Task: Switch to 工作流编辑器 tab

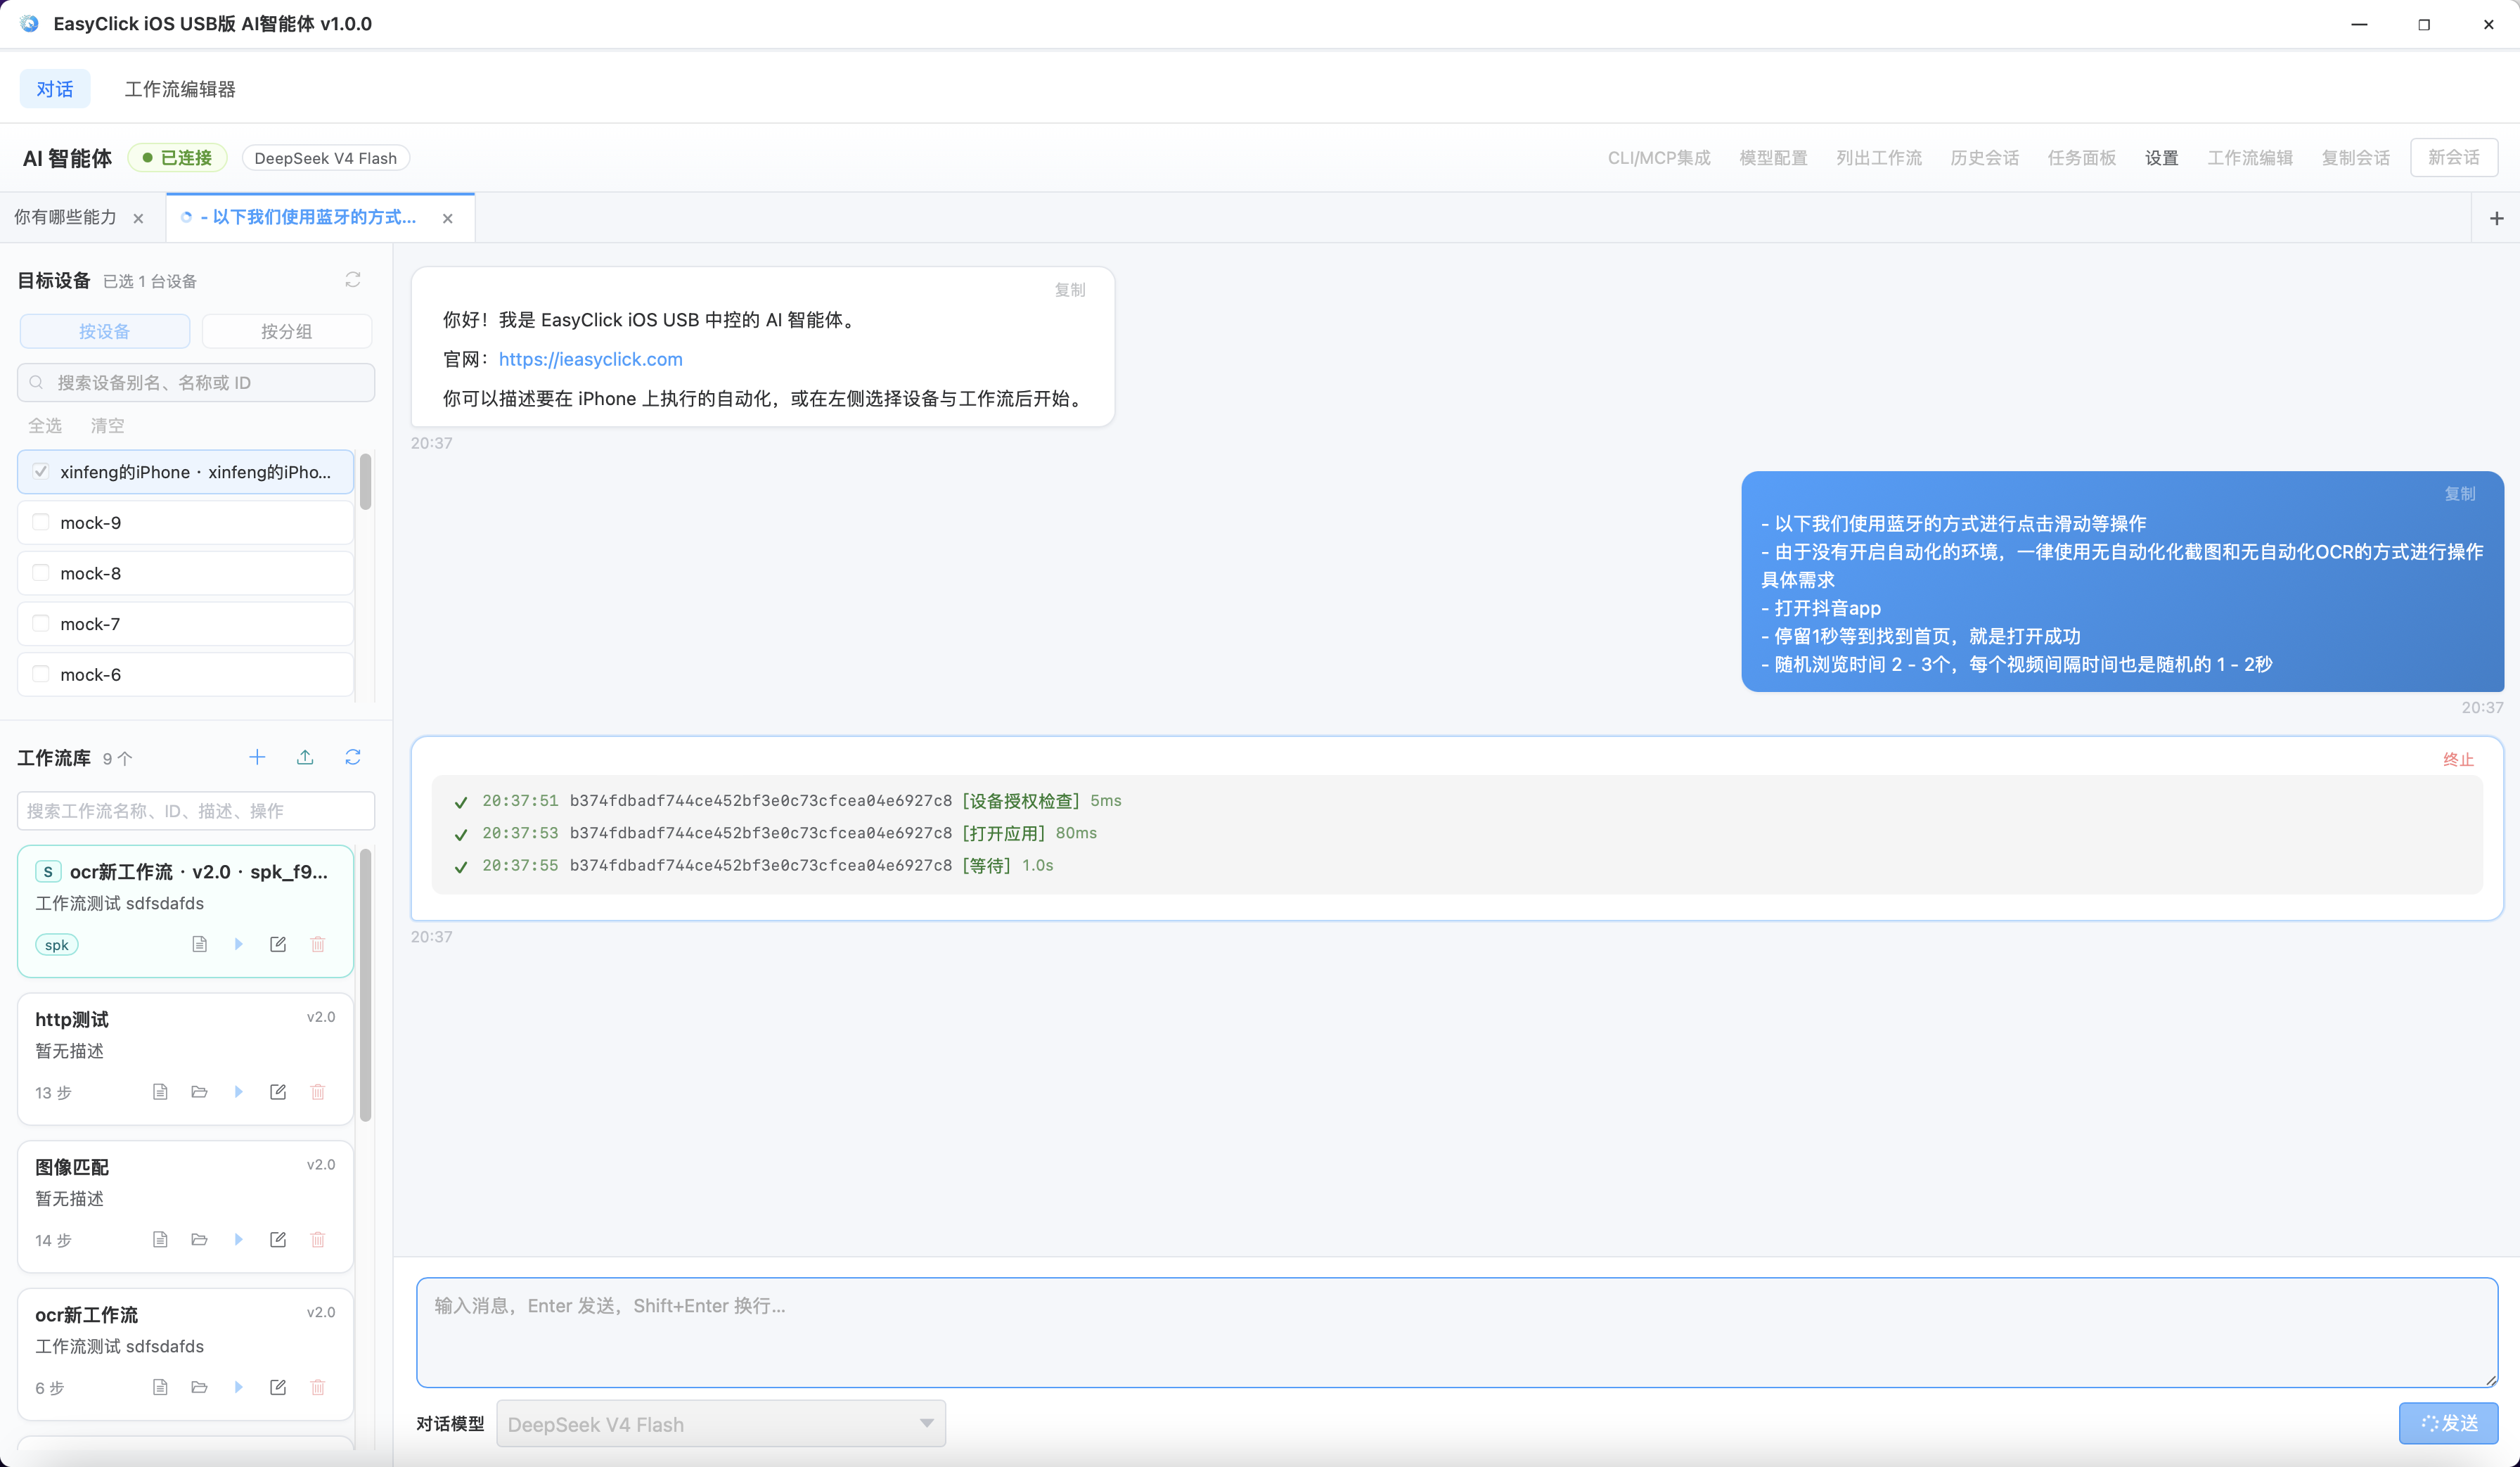Action: click(180, 89)
